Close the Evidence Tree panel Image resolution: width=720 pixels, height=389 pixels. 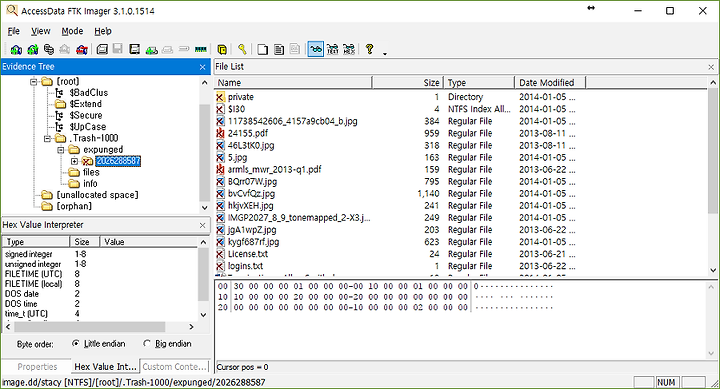tap(202, 67)
